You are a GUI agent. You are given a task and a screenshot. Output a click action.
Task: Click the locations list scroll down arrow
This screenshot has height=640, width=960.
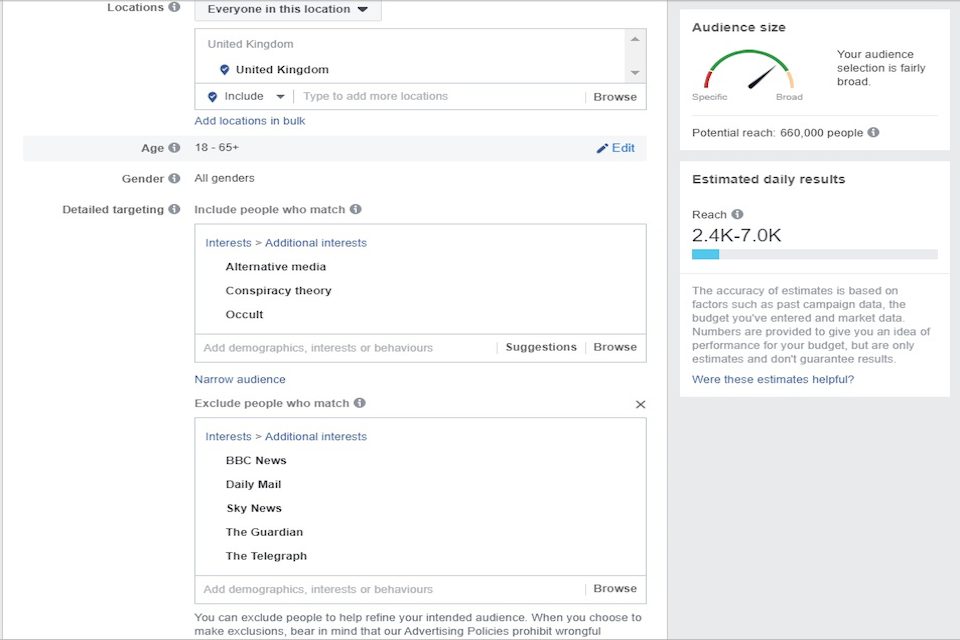[635, 73]
